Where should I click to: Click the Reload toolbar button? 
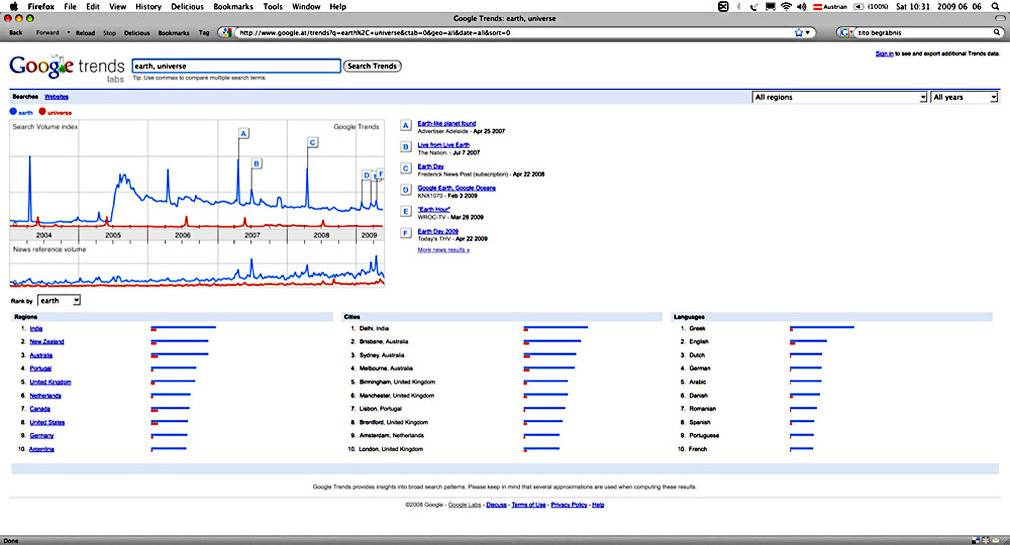85,33
